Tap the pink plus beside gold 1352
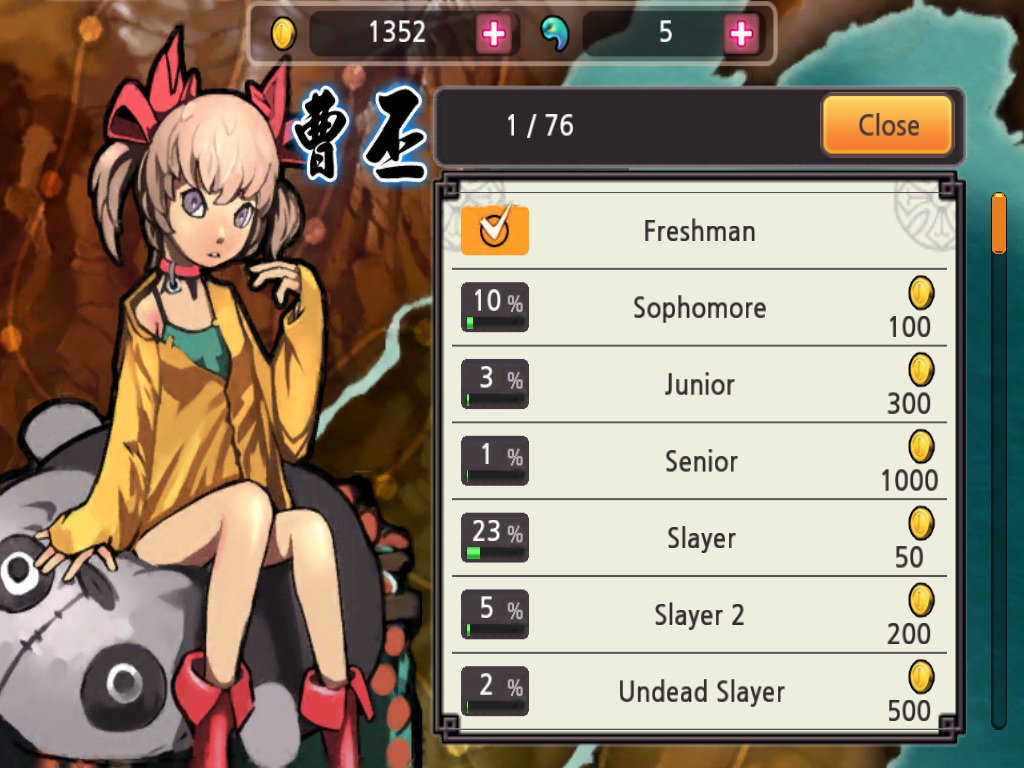Viewport: 1024px width, 768px height. (x=494, y=33)
